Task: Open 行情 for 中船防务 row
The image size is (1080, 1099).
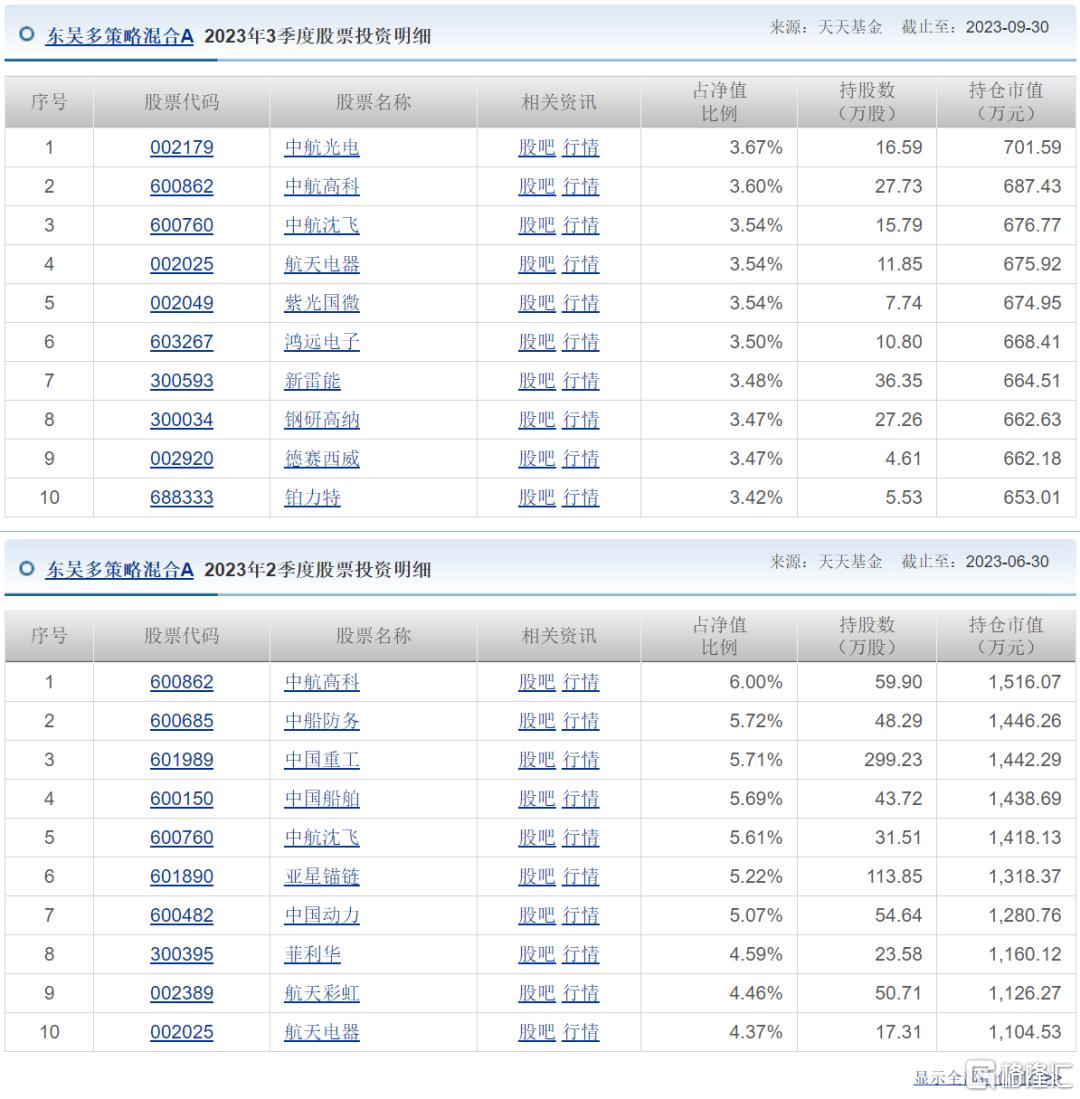Action: 580,721
